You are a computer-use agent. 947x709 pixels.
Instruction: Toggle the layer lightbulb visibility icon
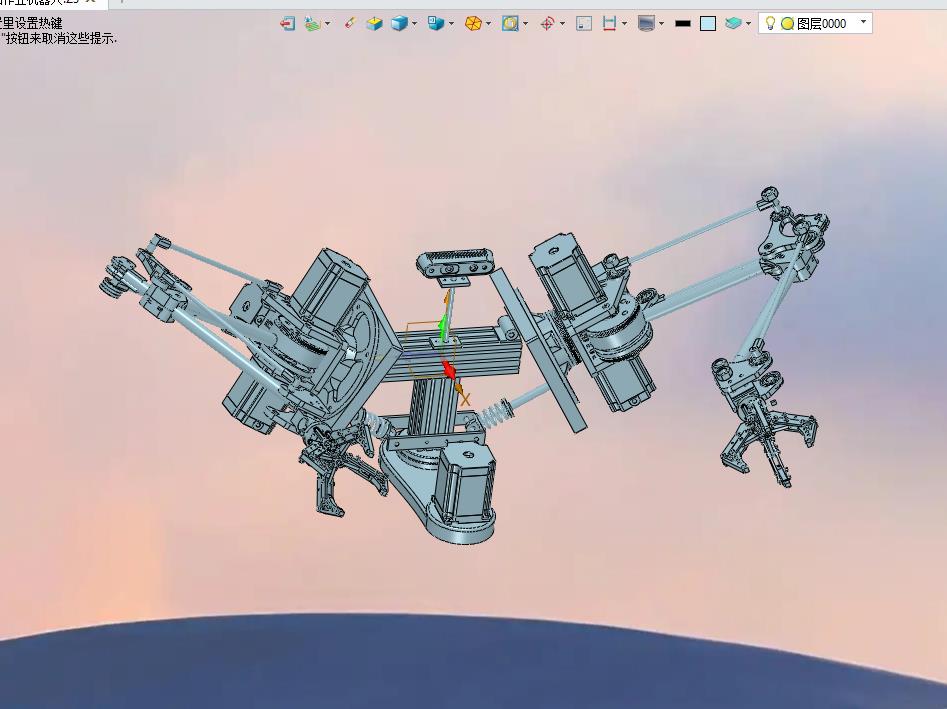click(x=771, y=23)
